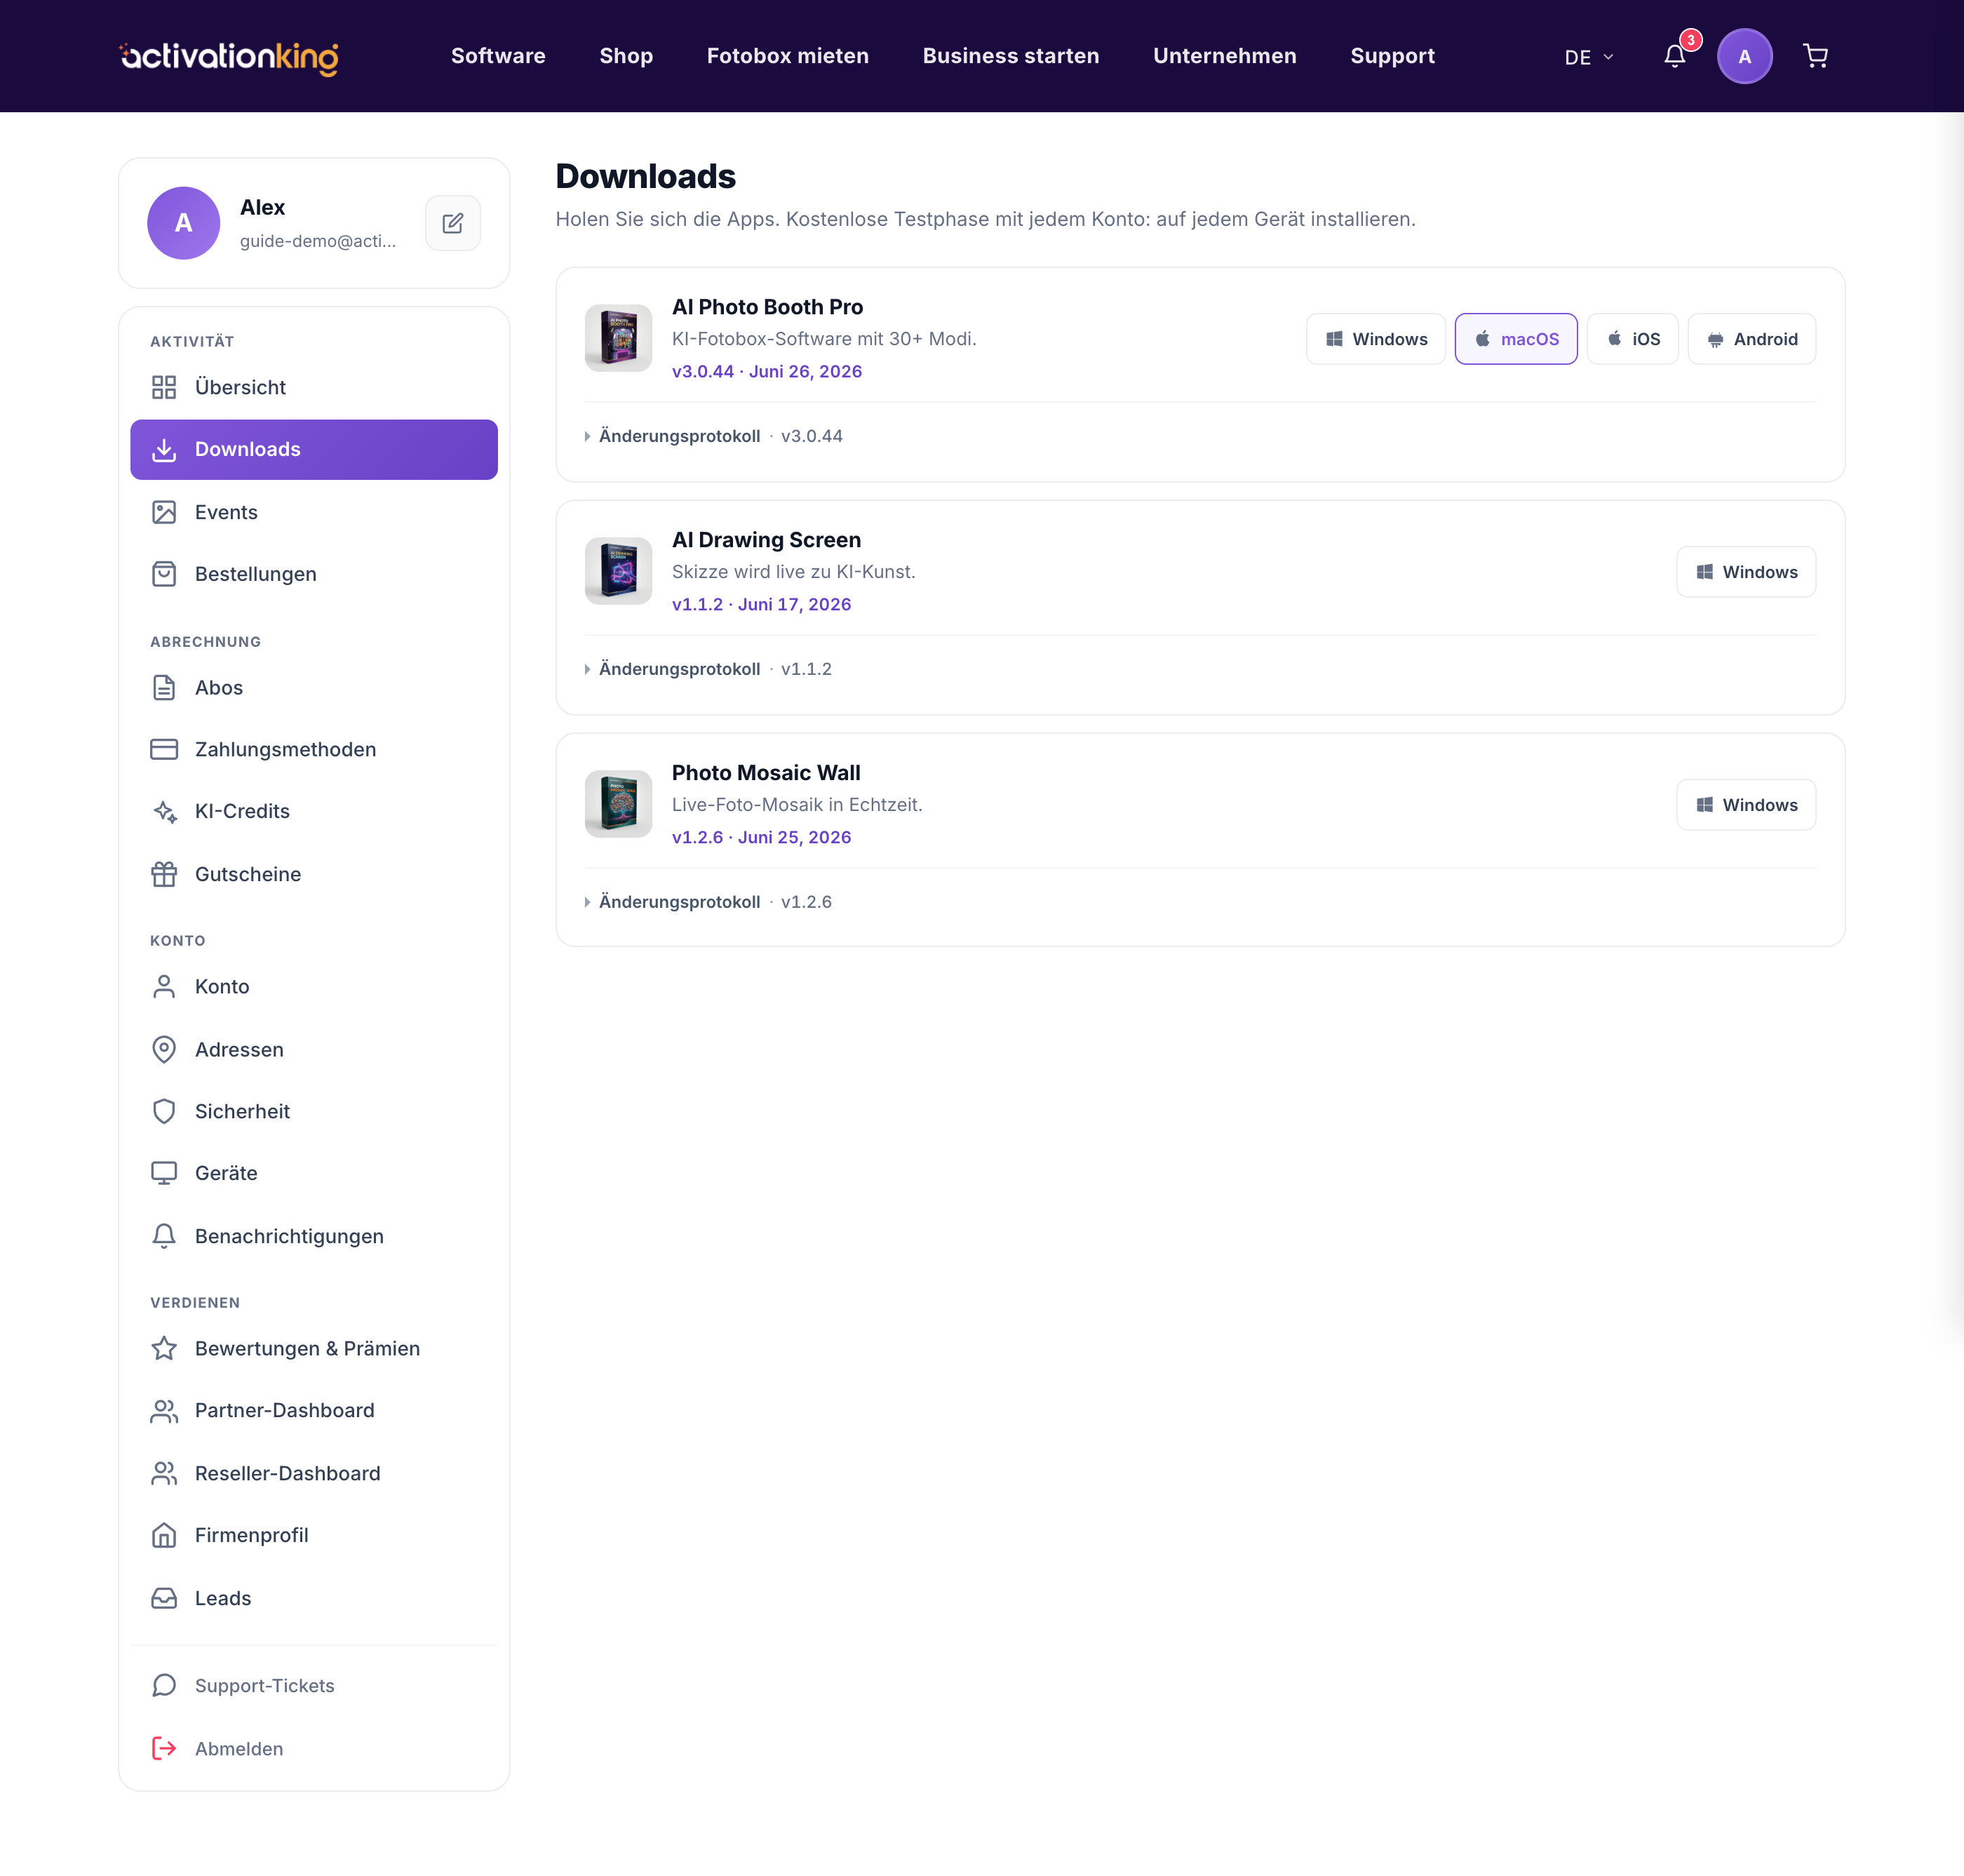Open the Shop menu
The image size is (1964, 1876).
[626, 56]
